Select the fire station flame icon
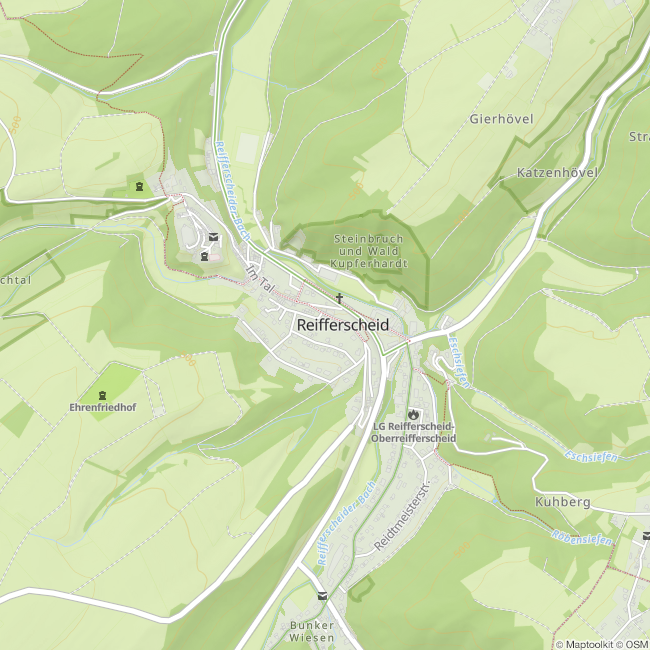This screenshot has height=650, width=650. (413, 414)
